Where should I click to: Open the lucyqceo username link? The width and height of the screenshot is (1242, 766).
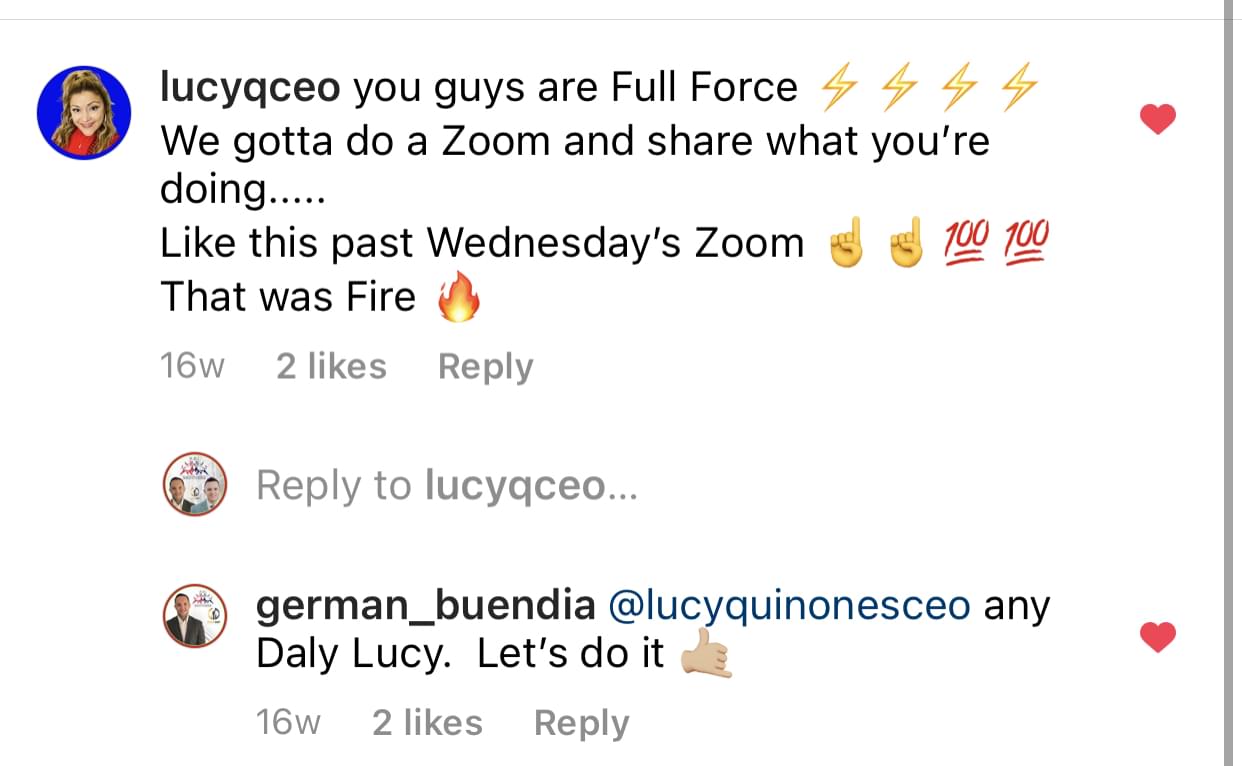pos(249,88)
